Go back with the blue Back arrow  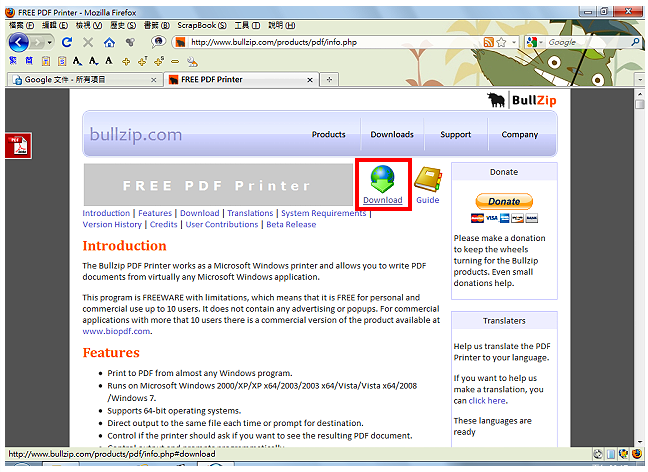18,42
